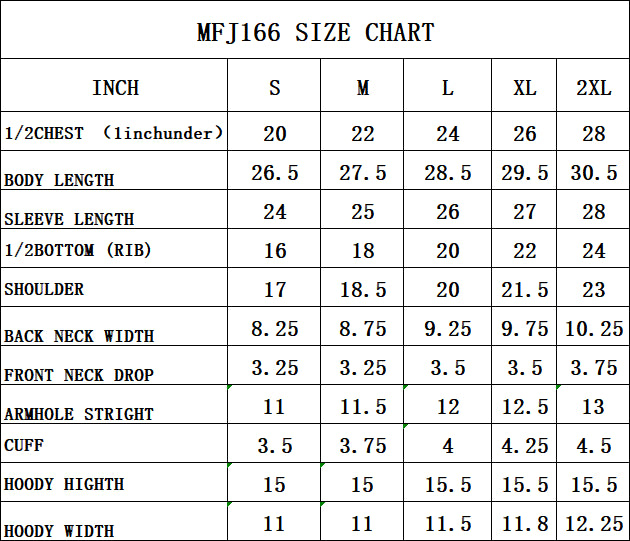Select the HOODY WIDTH row label
The image size is (630, 541).
click(59, 531)
